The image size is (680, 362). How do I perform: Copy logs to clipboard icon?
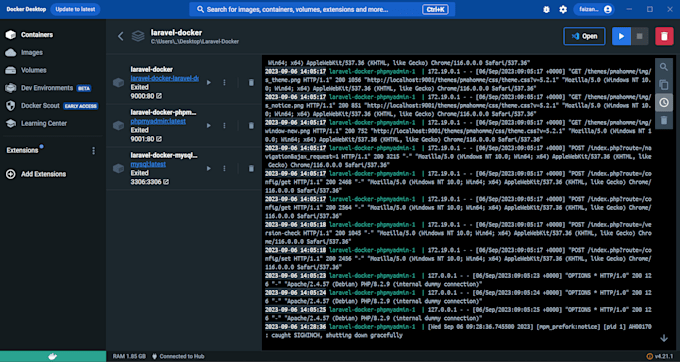[664, 85]
